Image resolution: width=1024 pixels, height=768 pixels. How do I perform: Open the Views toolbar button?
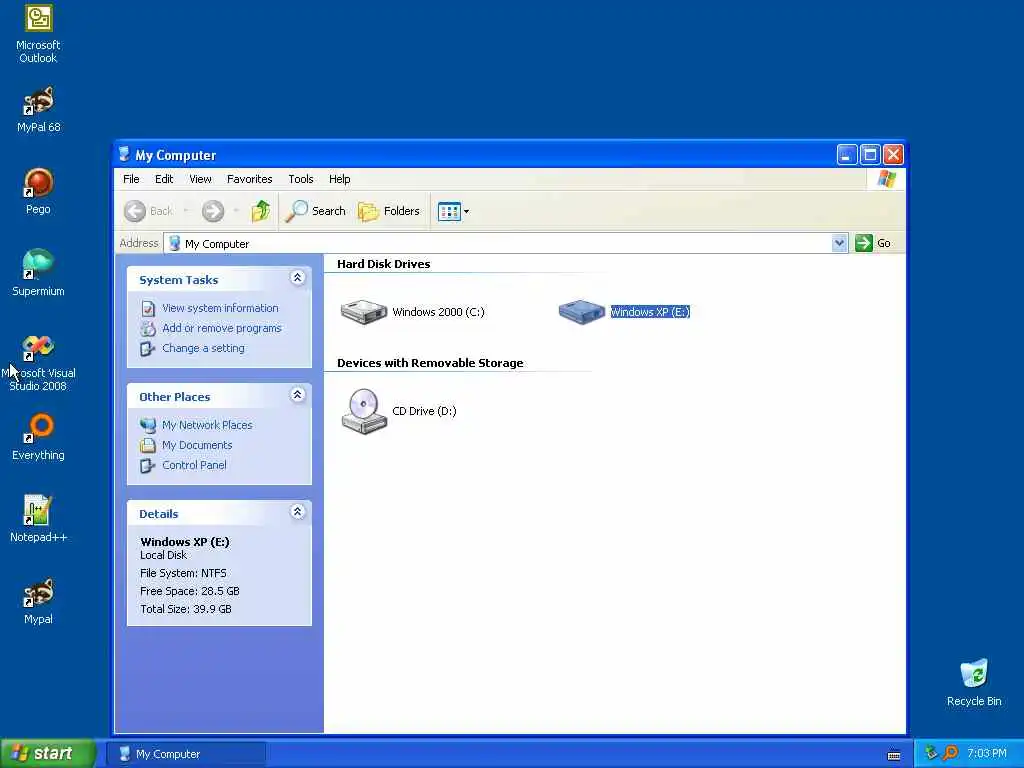point(453,211)
